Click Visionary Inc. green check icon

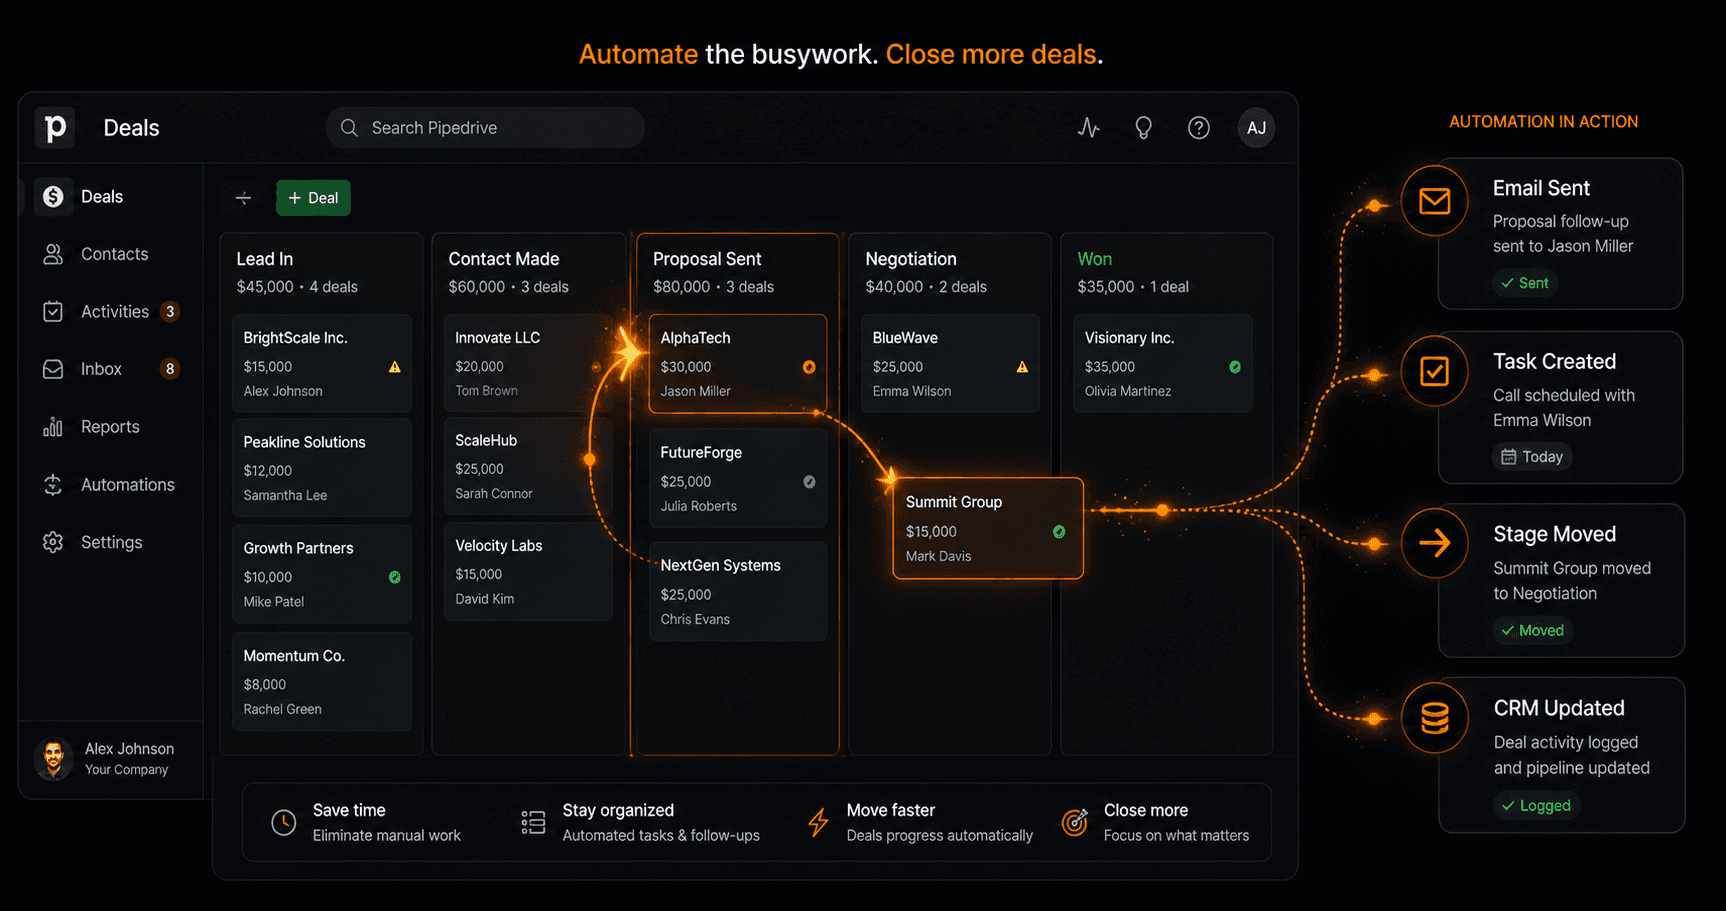[1235, 367]
